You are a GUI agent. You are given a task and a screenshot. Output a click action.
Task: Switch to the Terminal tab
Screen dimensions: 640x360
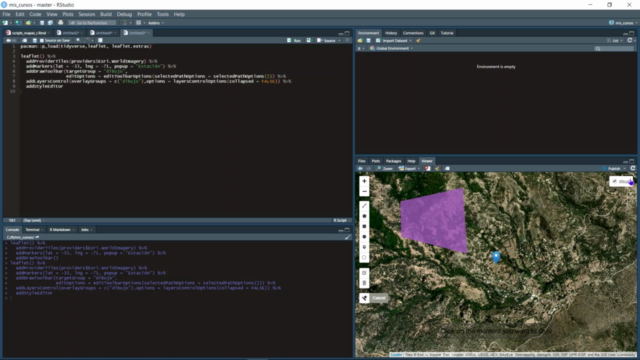tap(32, 230)
